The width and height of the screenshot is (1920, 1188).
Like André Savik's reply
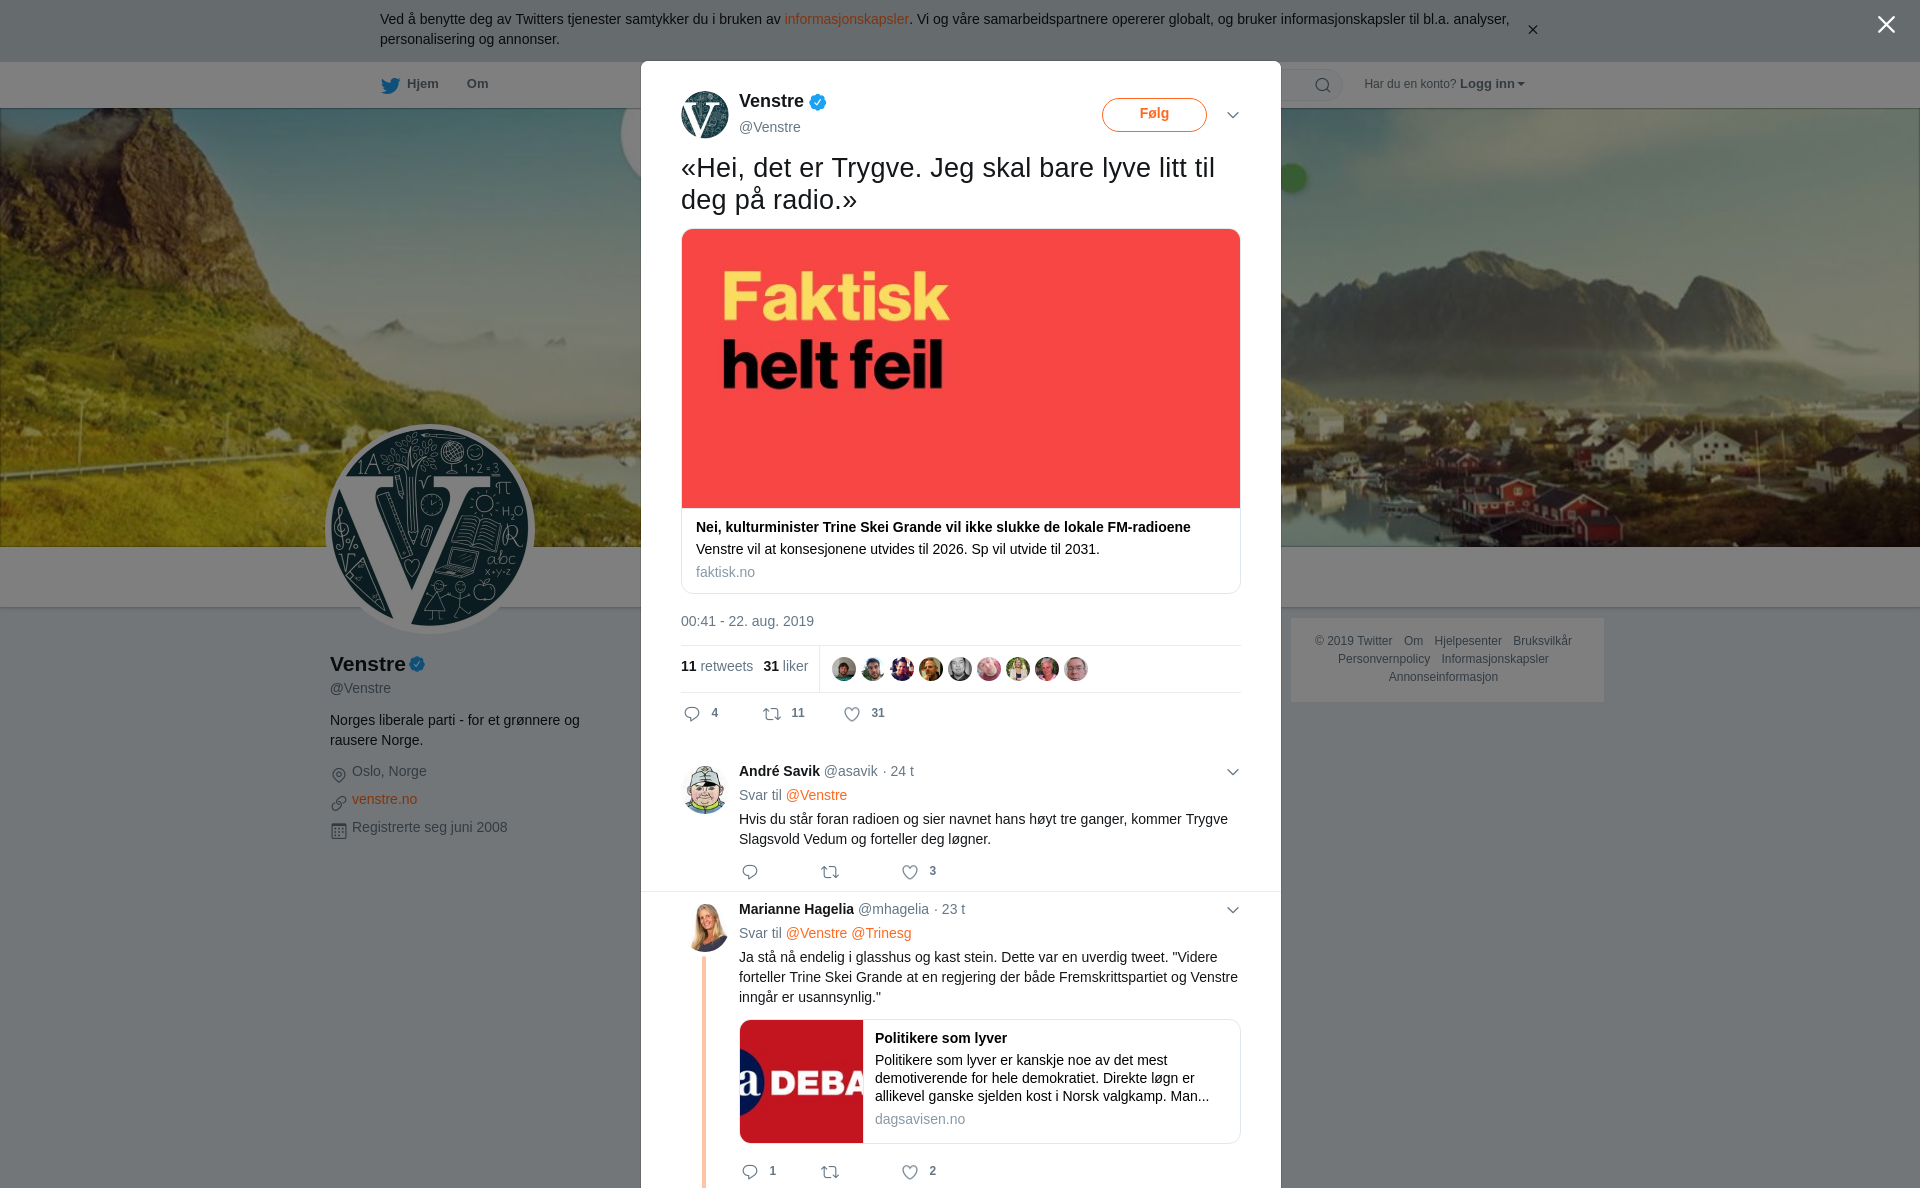910,872
